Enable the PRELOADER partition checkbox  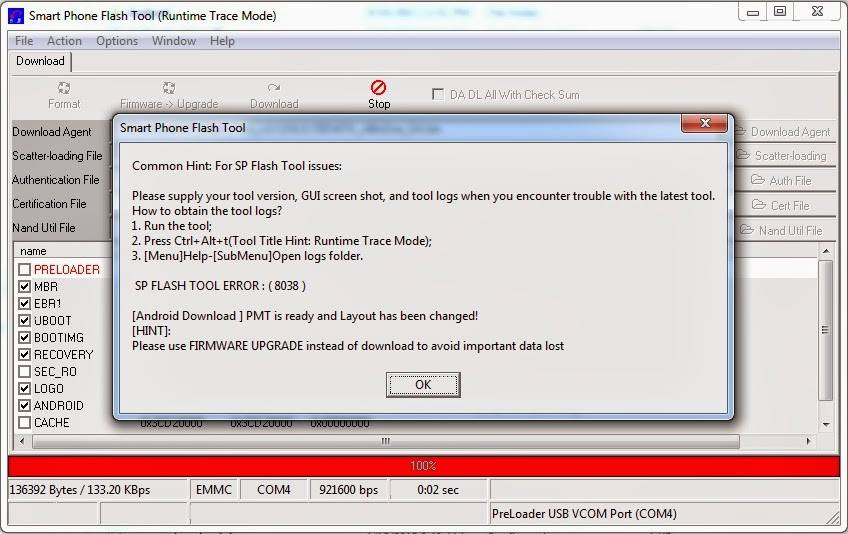24,269
